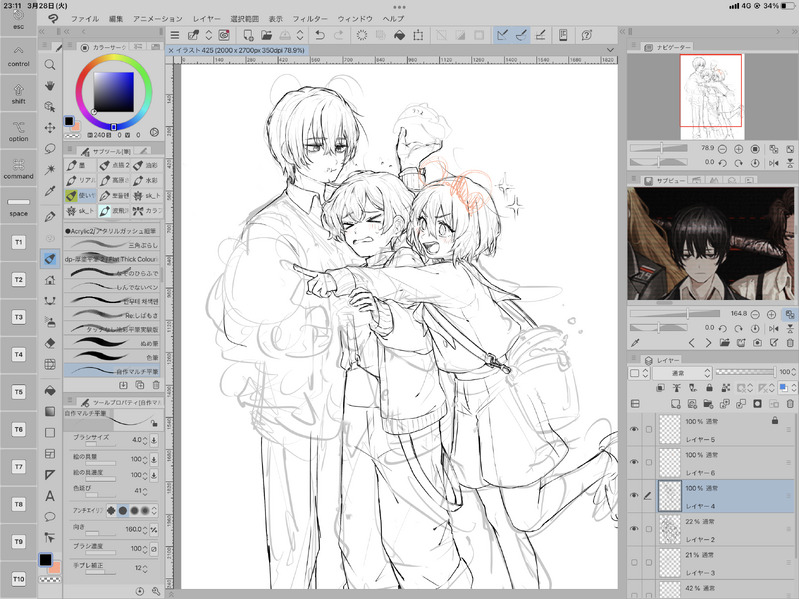The image size is (799, 599).
Task: Select the Pen tool
Action: click(x=49, y=216)
